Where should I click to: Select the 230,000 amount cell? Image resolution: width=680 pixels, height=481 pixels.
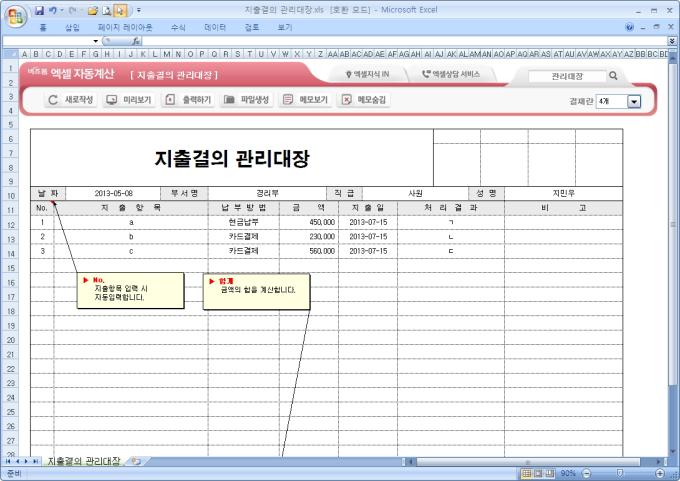(x=309, y=237)
